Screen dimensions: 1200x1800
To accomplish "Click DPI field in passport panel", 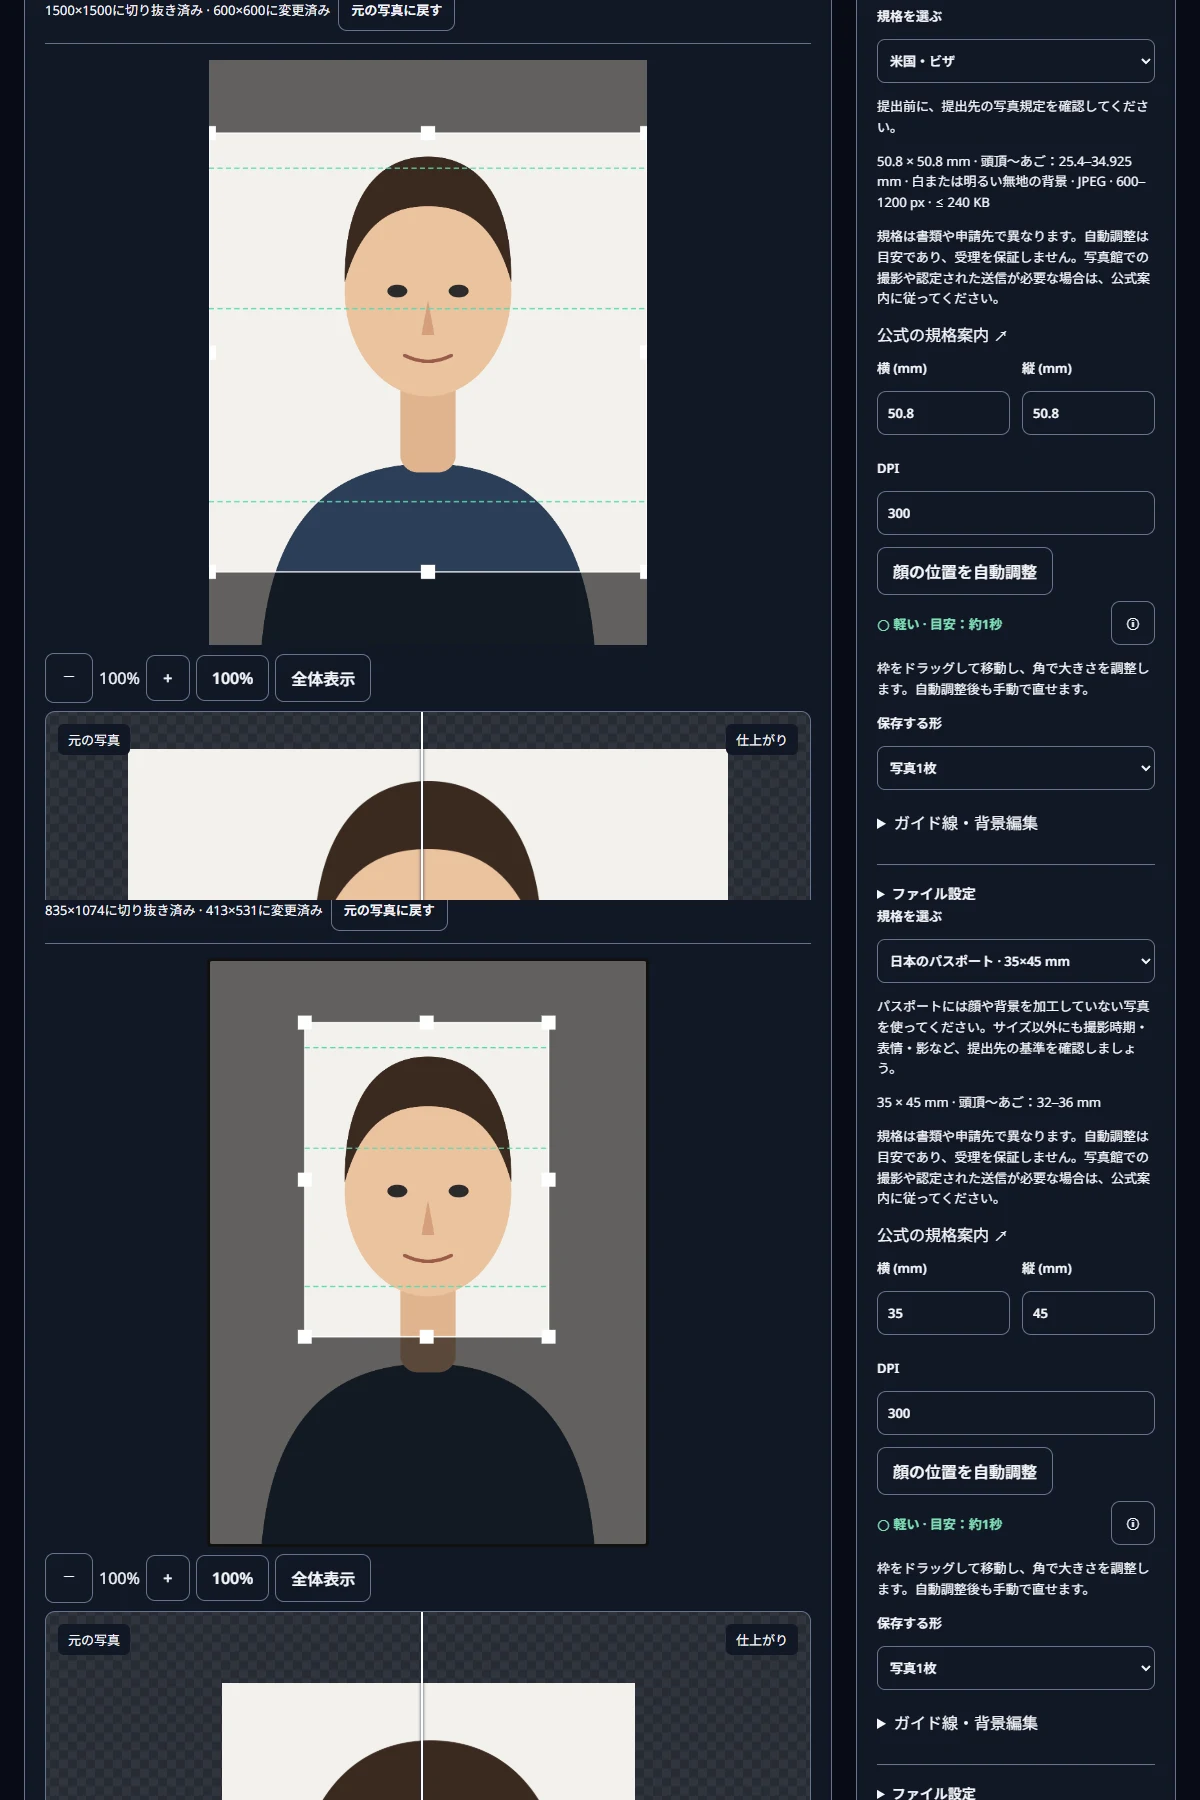I will coord(1016,1413).
